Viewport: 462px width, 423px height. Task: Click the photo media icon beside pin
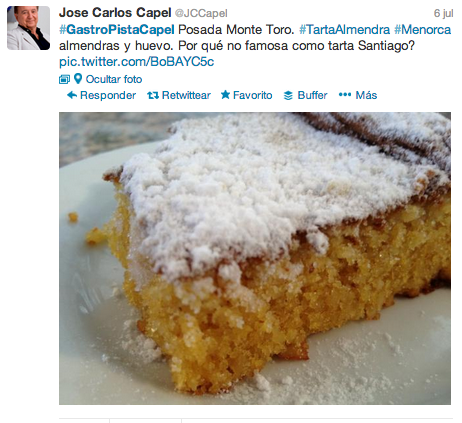(64, 79)
